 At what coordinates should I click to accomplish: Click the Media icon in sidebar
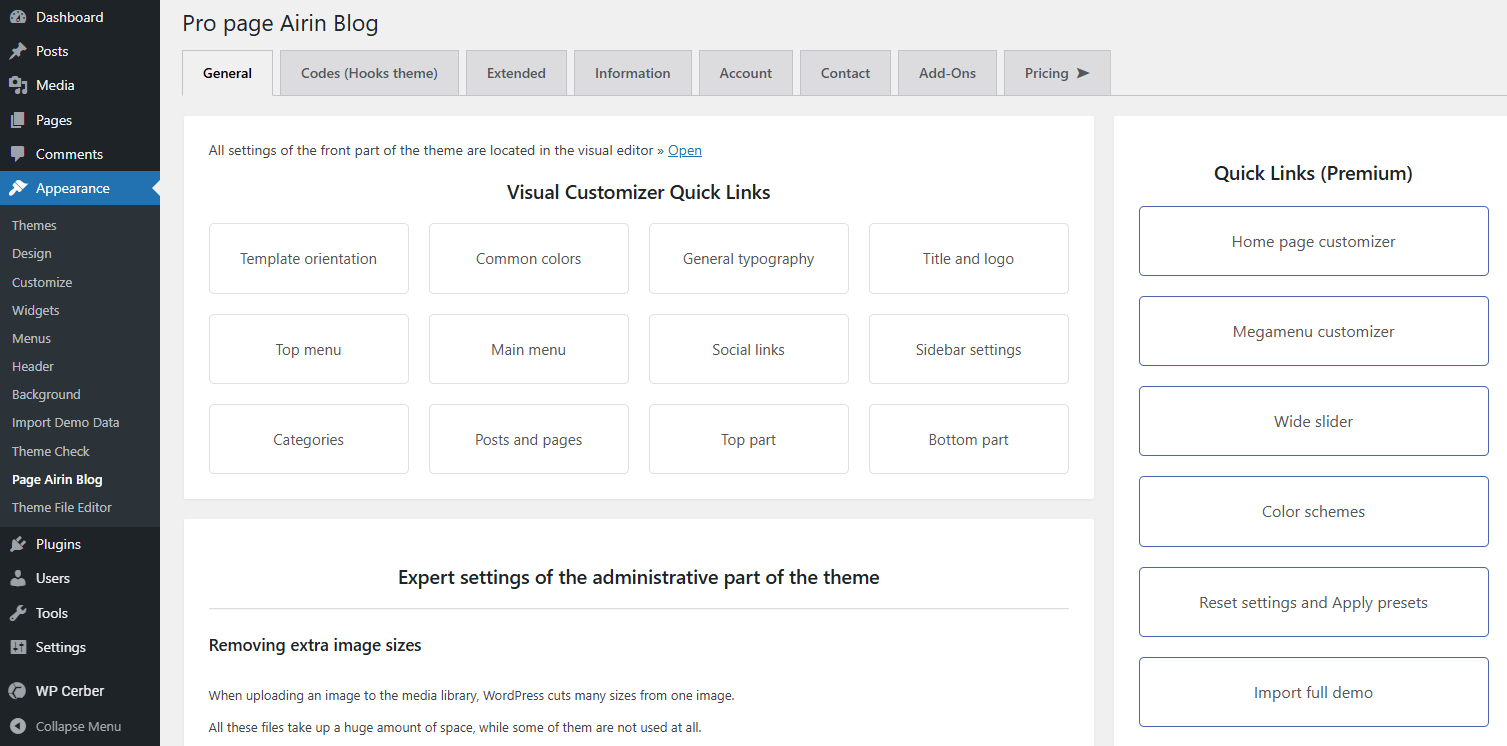tap(18, 85)
